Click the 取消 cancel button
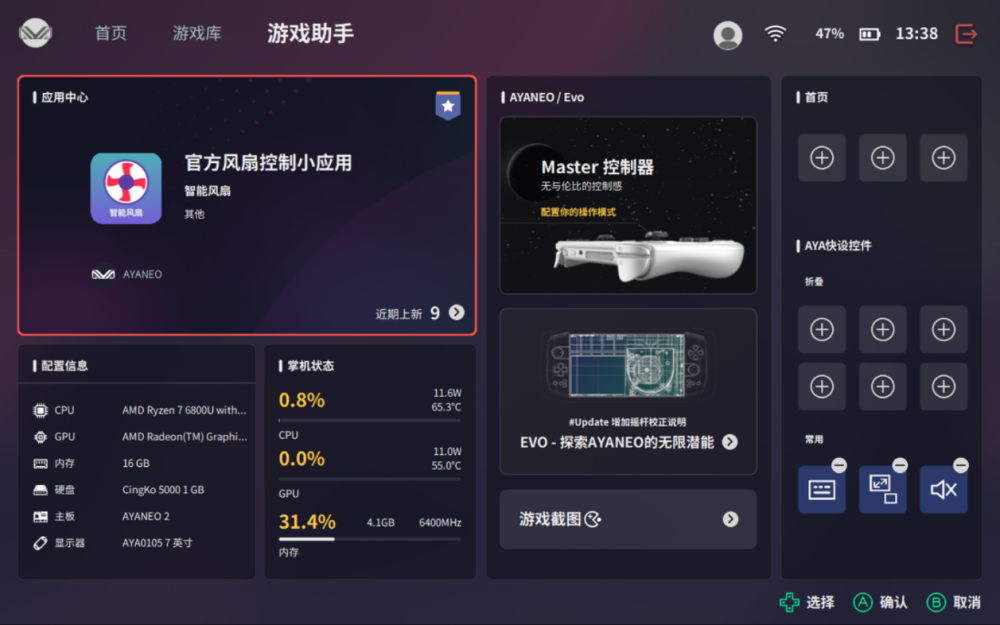 954,602
